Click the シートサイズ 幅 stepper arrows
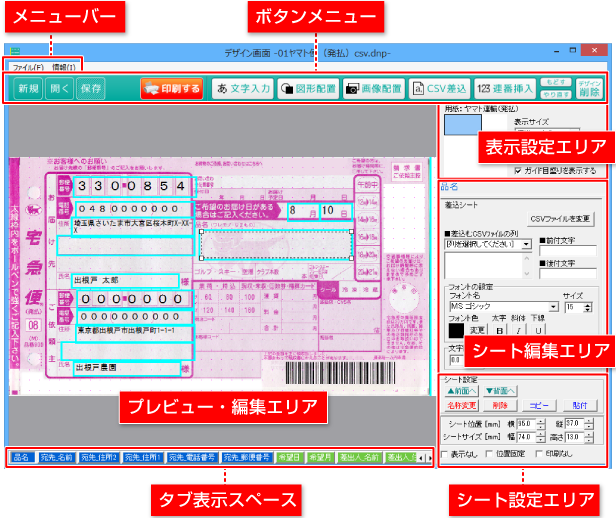Viewport: 616px width, 518px height. [x=541, y=437]
